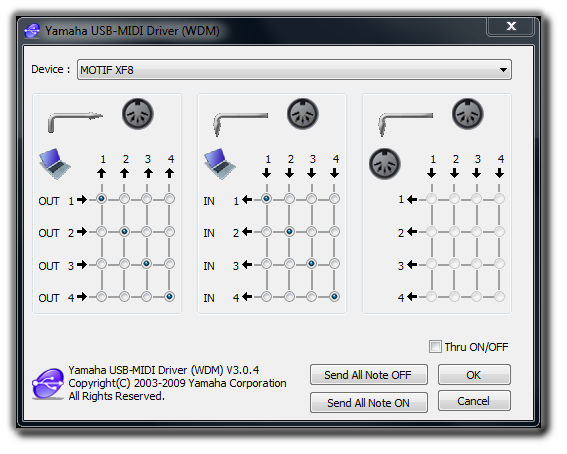Viewport: 567px width, 454px height.
Task: Click the 'Yamaha USB-MIDI Driver (WDM) V3.0.4' version text
Action: point(164,370)
